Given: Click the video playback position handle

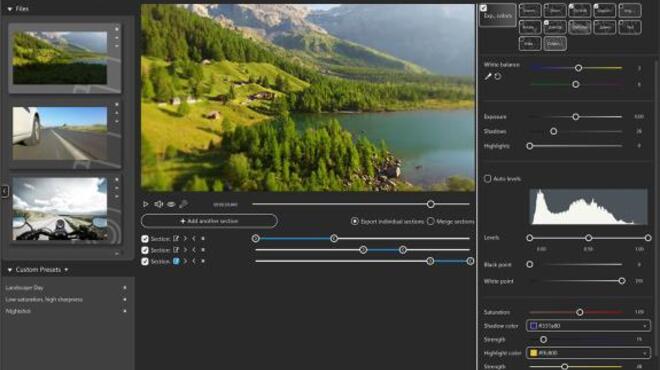Looking at the screenshot, I should (x=430, y=204).
